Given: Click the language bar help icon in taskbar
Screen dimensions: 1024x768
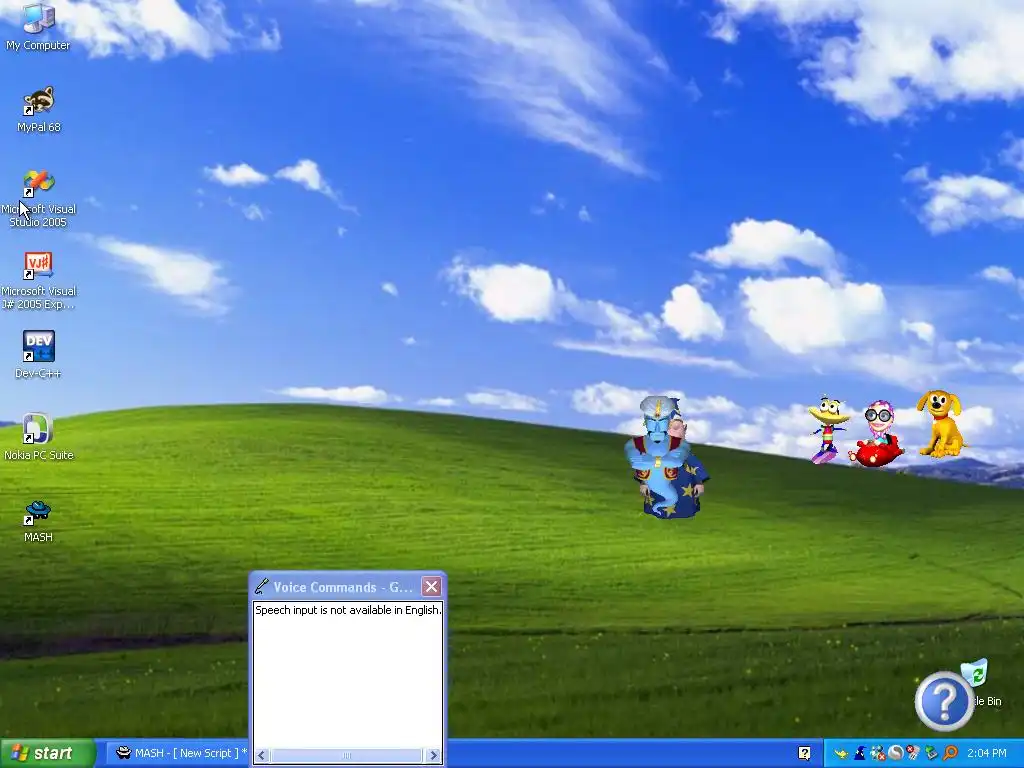Looking at the screenshot, I should (x=805, y=753).
